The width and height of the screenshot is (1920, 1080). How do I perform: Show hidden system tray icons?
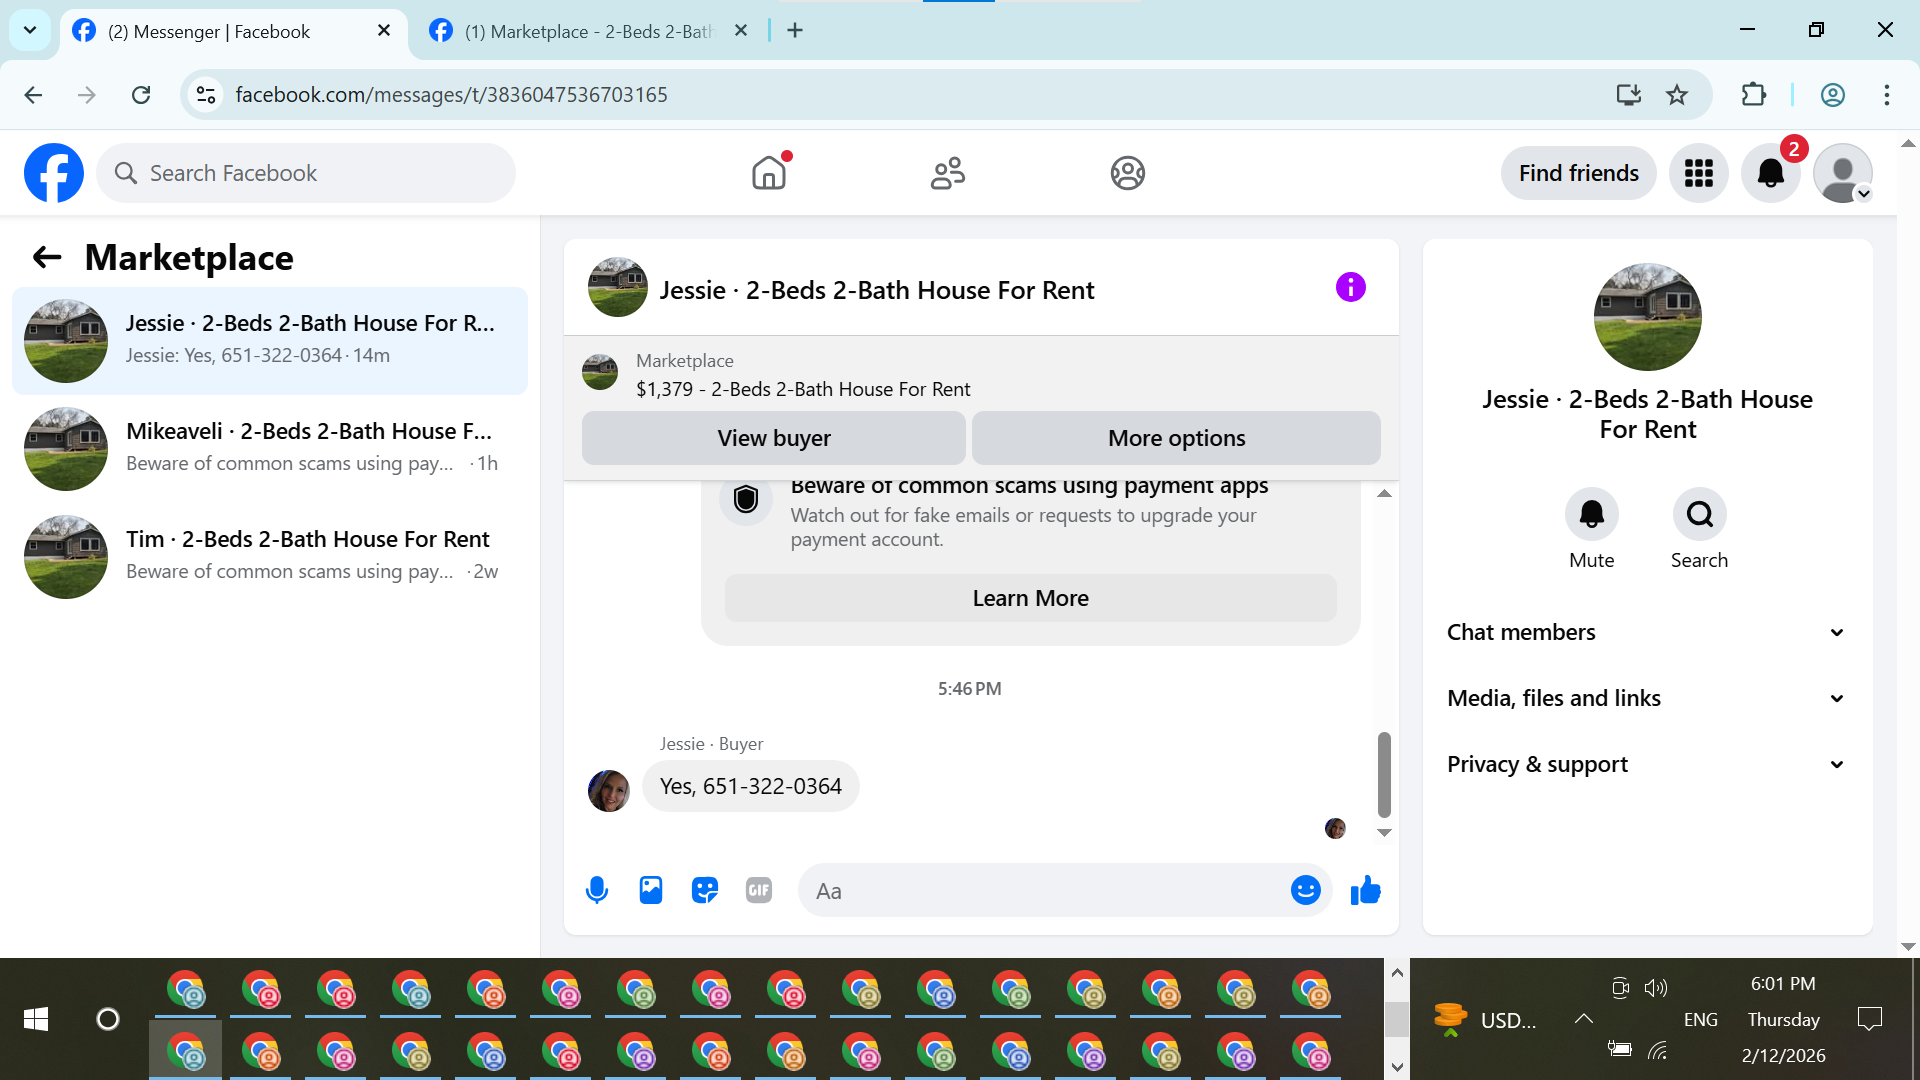click(1583, 1019)
